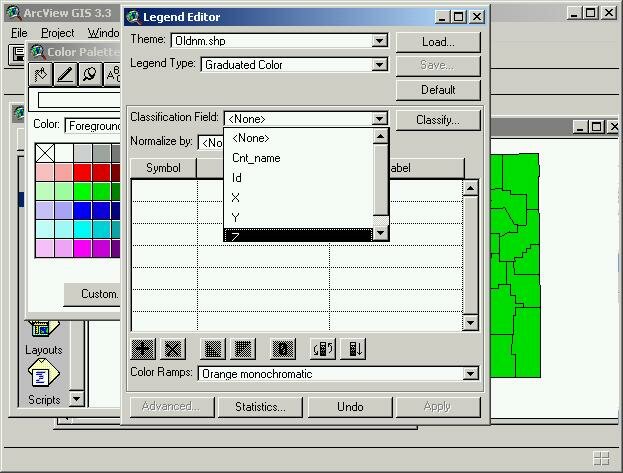
Task: Click the Custom button in Color Palette
Action: click(92, 294)
